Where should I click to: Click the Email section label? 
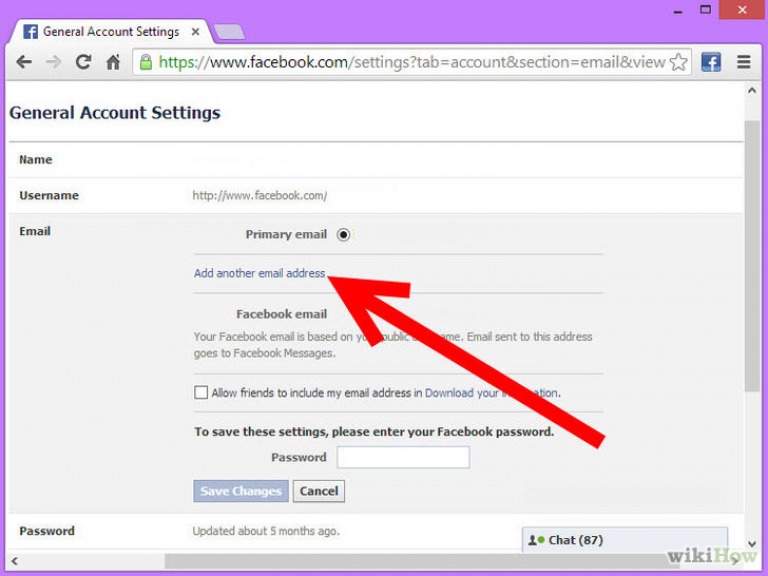pyautogui.click(x=35, y=231)
